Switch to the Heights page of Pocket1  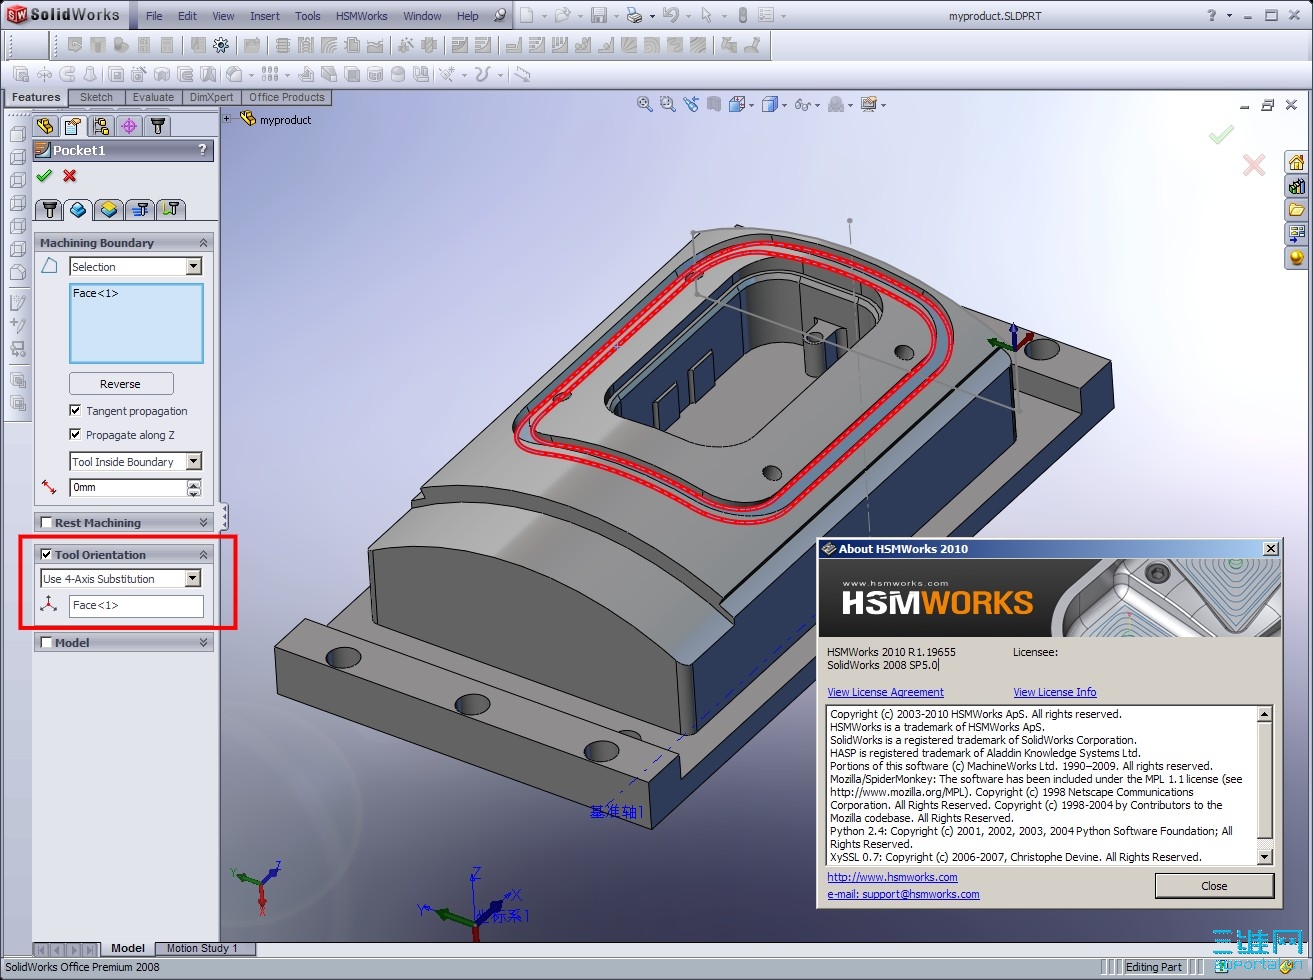coord(110,209)
